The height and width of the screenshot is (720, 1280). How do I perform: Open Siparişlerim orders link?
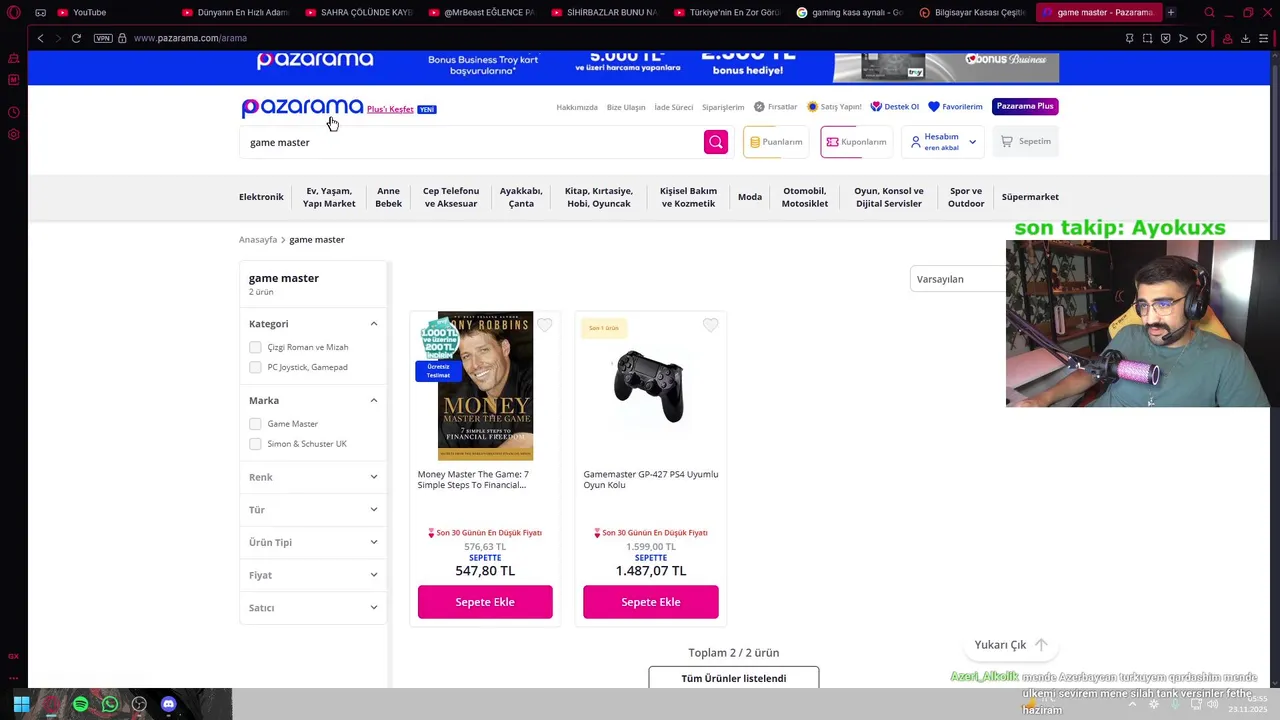pyautogui.click(x=723, y=107)
